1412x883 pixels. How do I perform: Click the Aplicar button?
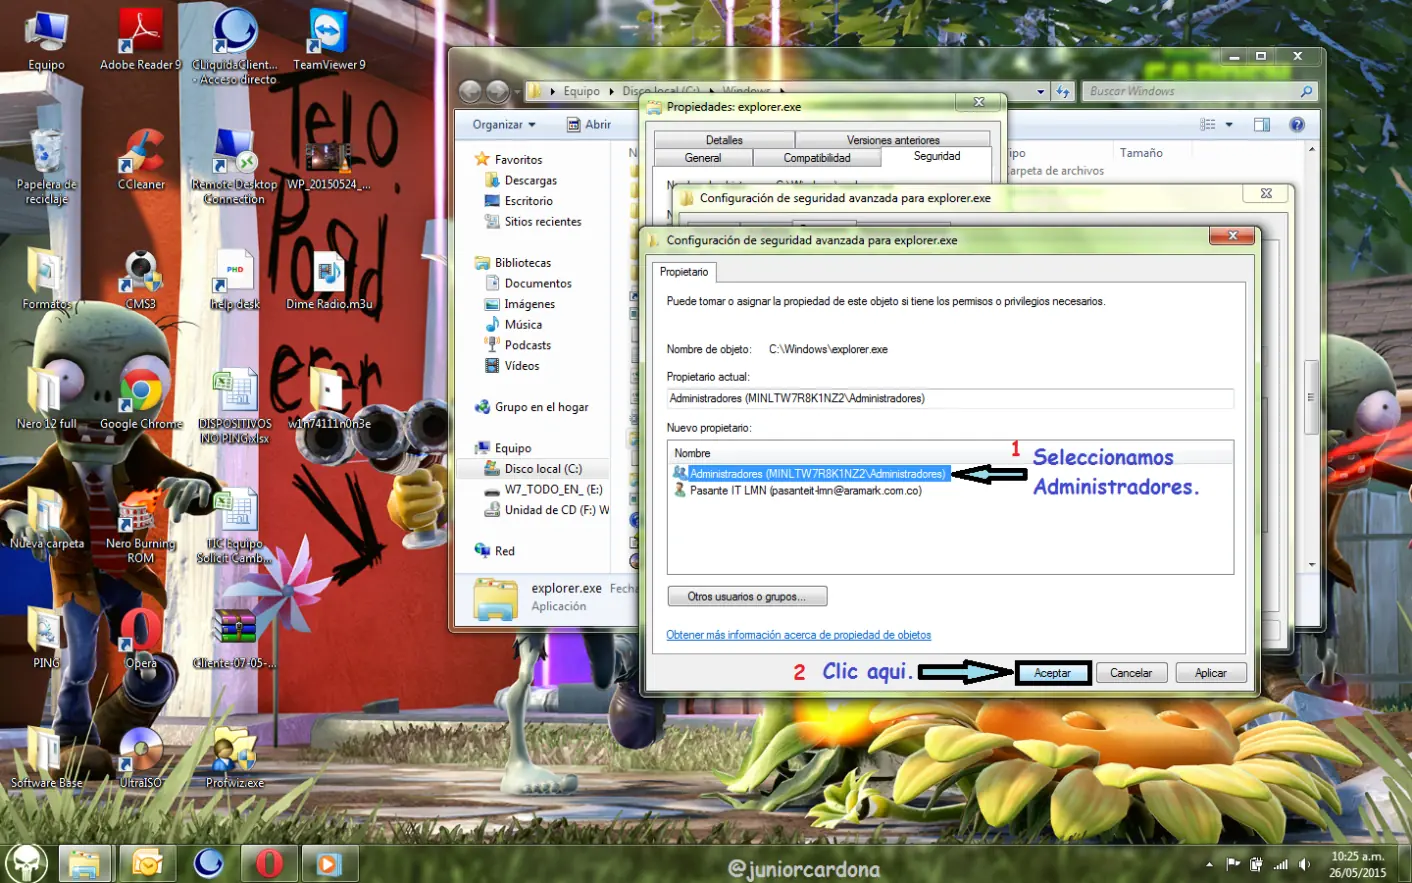tap(1210, 673)
